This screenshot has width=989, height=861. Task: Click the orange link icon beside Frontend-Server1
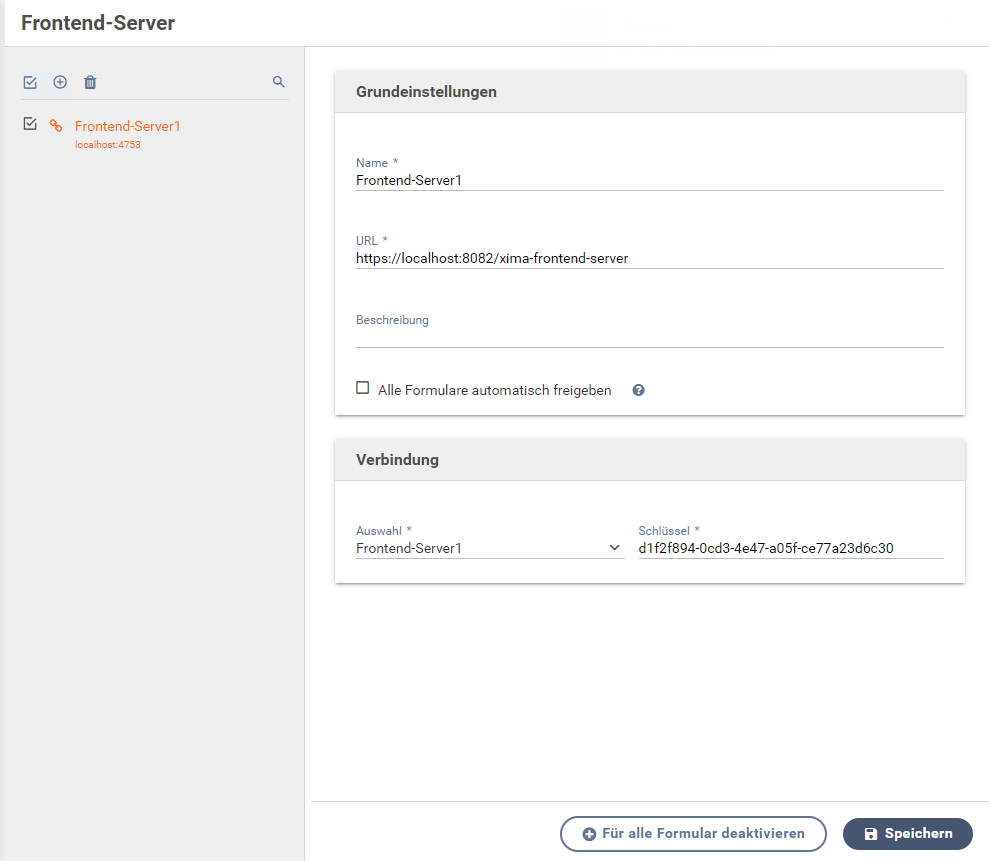point(56,126)
